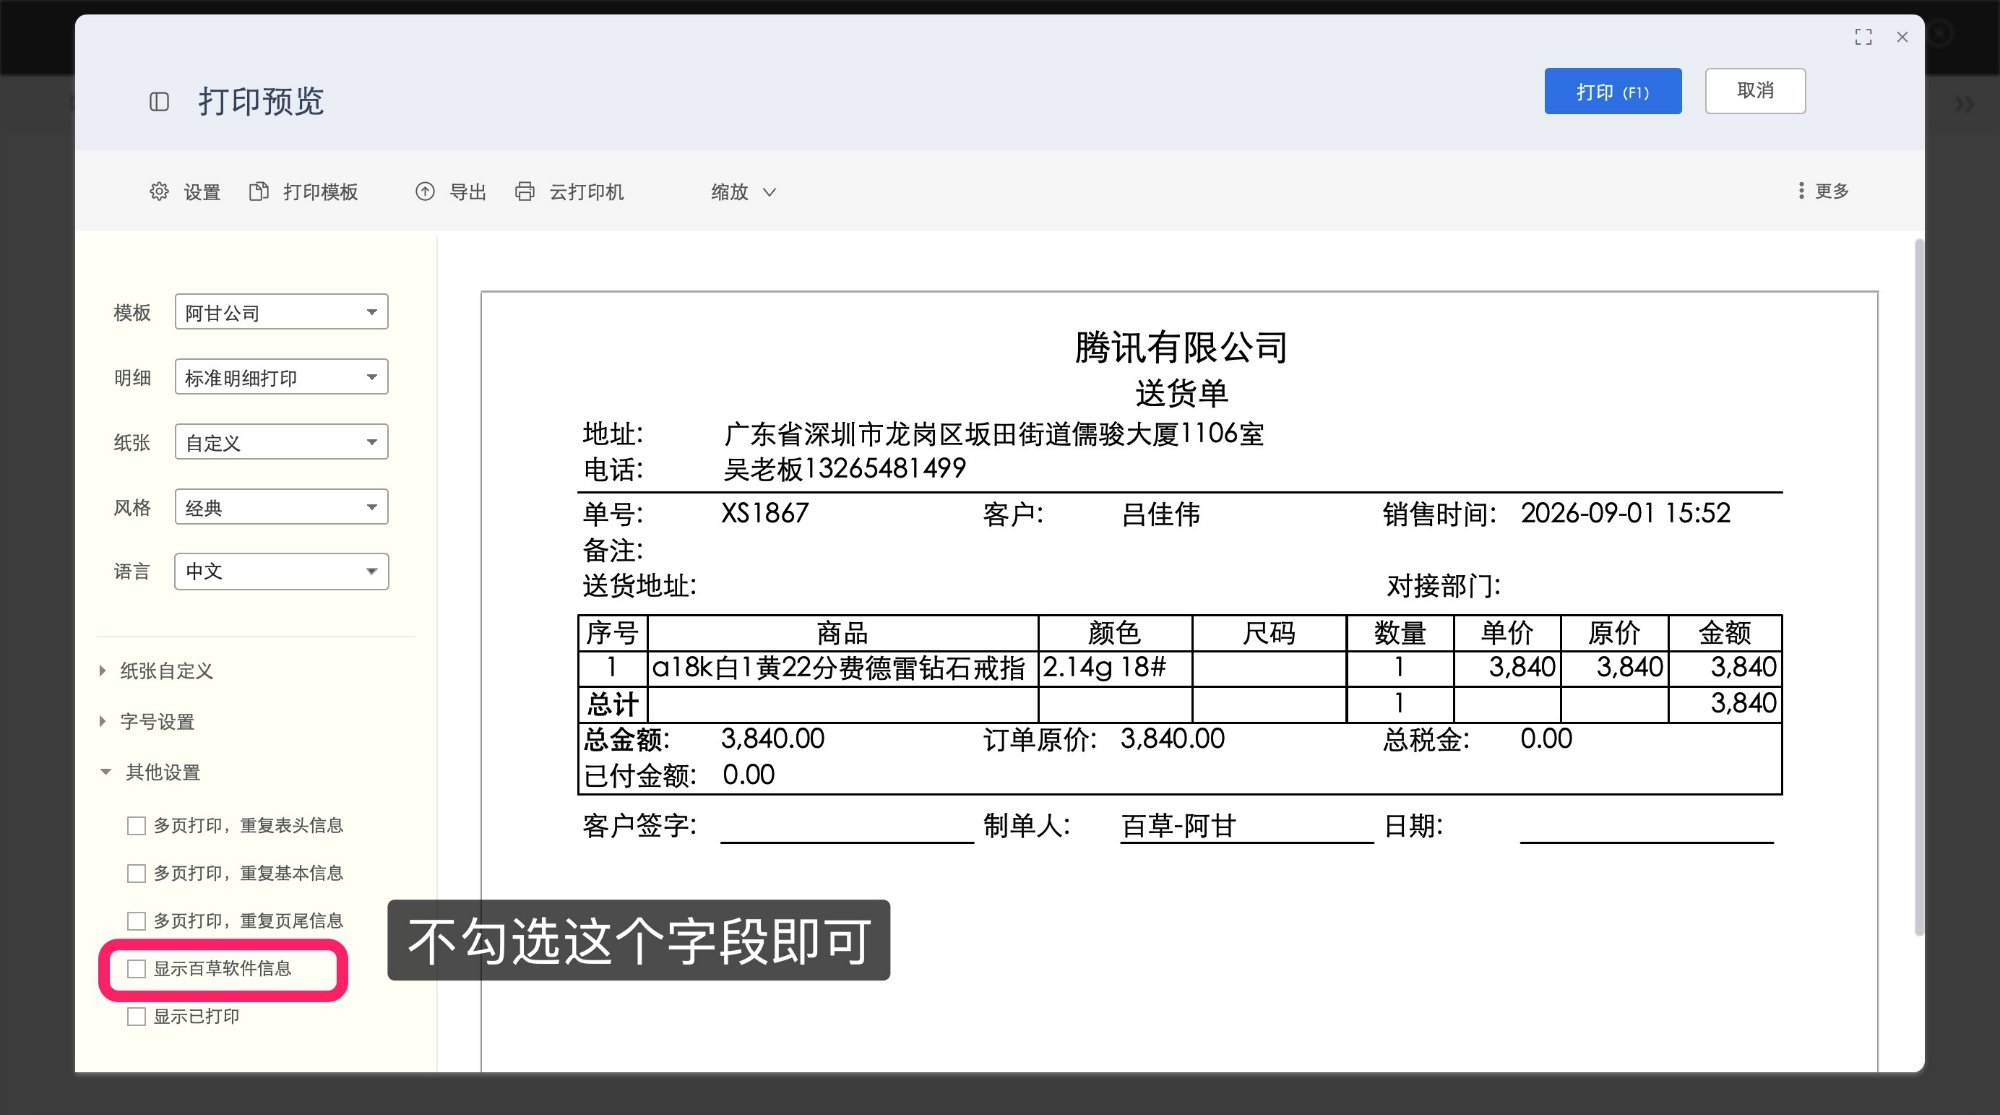The image size is (2000, 1115).
Task: Click the 导出 toolbar label
Action: click(x=468, y=192)
